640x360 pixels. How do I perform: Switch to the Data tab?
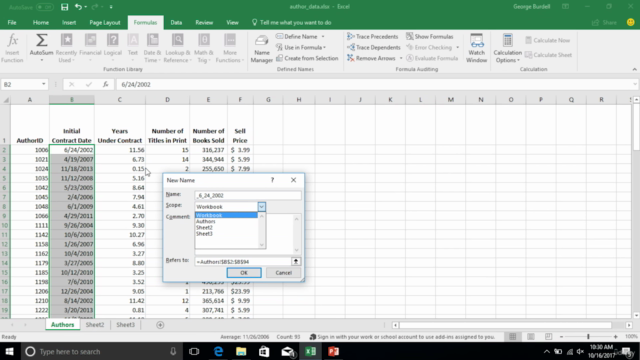pyautogui.click(x=176, y=22)
